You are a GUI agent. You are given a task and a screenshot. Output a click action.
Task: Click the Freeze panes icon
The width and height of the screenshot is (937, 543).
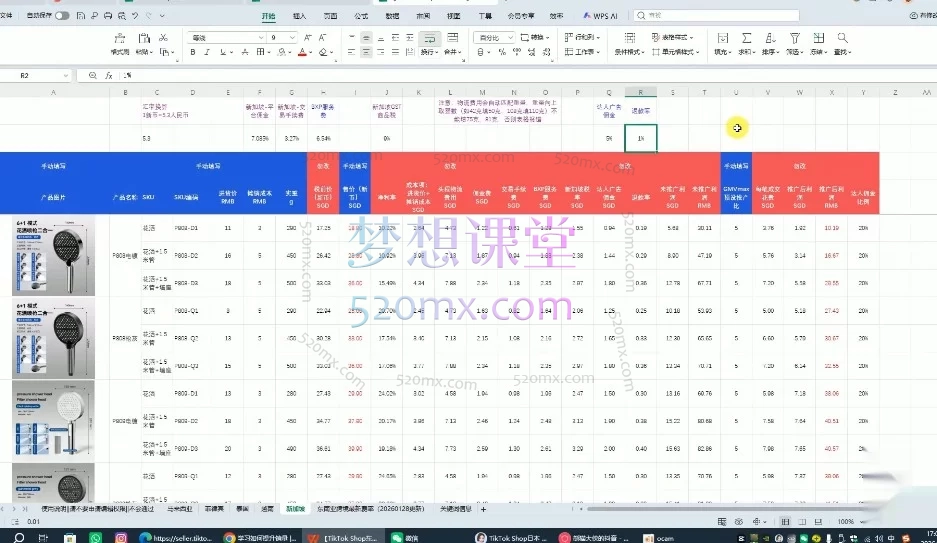click(819, 38)
